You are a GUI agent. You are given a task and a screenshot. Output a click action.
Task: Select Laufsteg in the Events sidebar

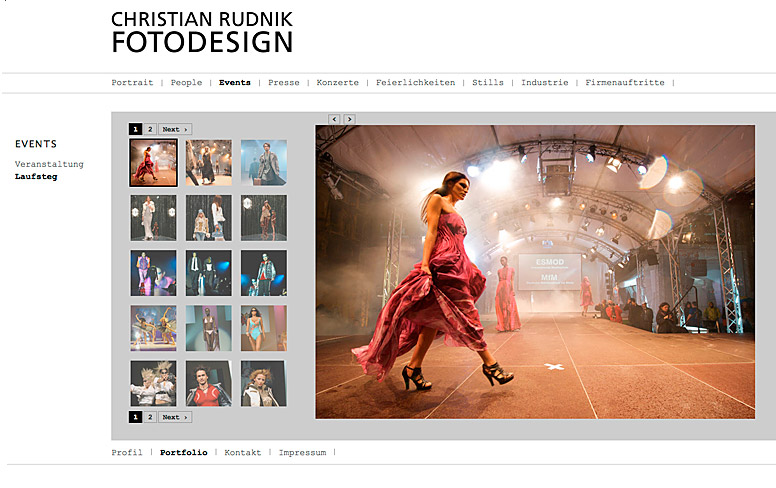coord(36,176)
